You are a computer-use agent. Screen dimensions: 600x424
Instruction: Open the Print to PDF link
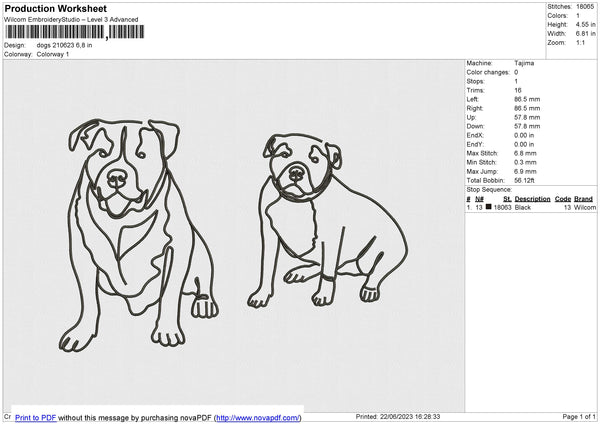tap(36, 417)
